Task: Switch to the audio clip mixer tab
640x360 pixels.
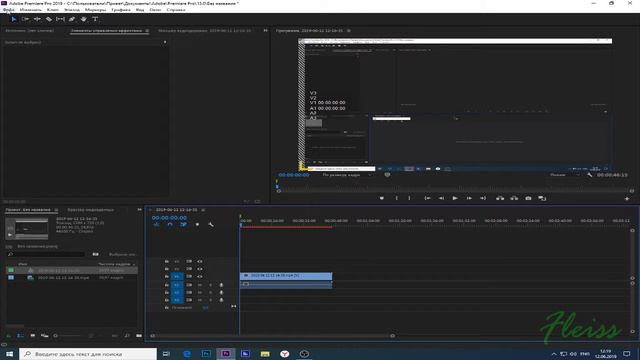Action: 205,31
